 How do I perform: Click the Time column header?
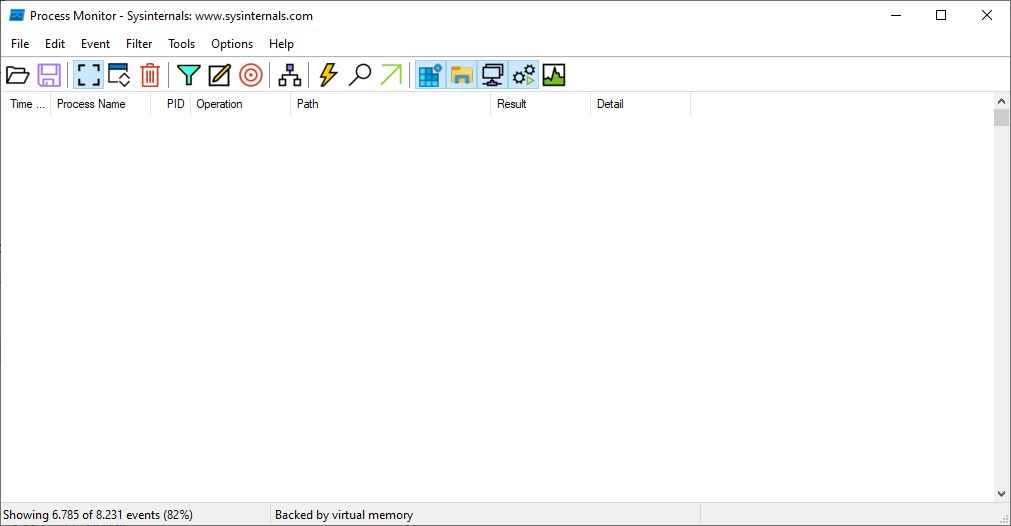pos(26,104)
